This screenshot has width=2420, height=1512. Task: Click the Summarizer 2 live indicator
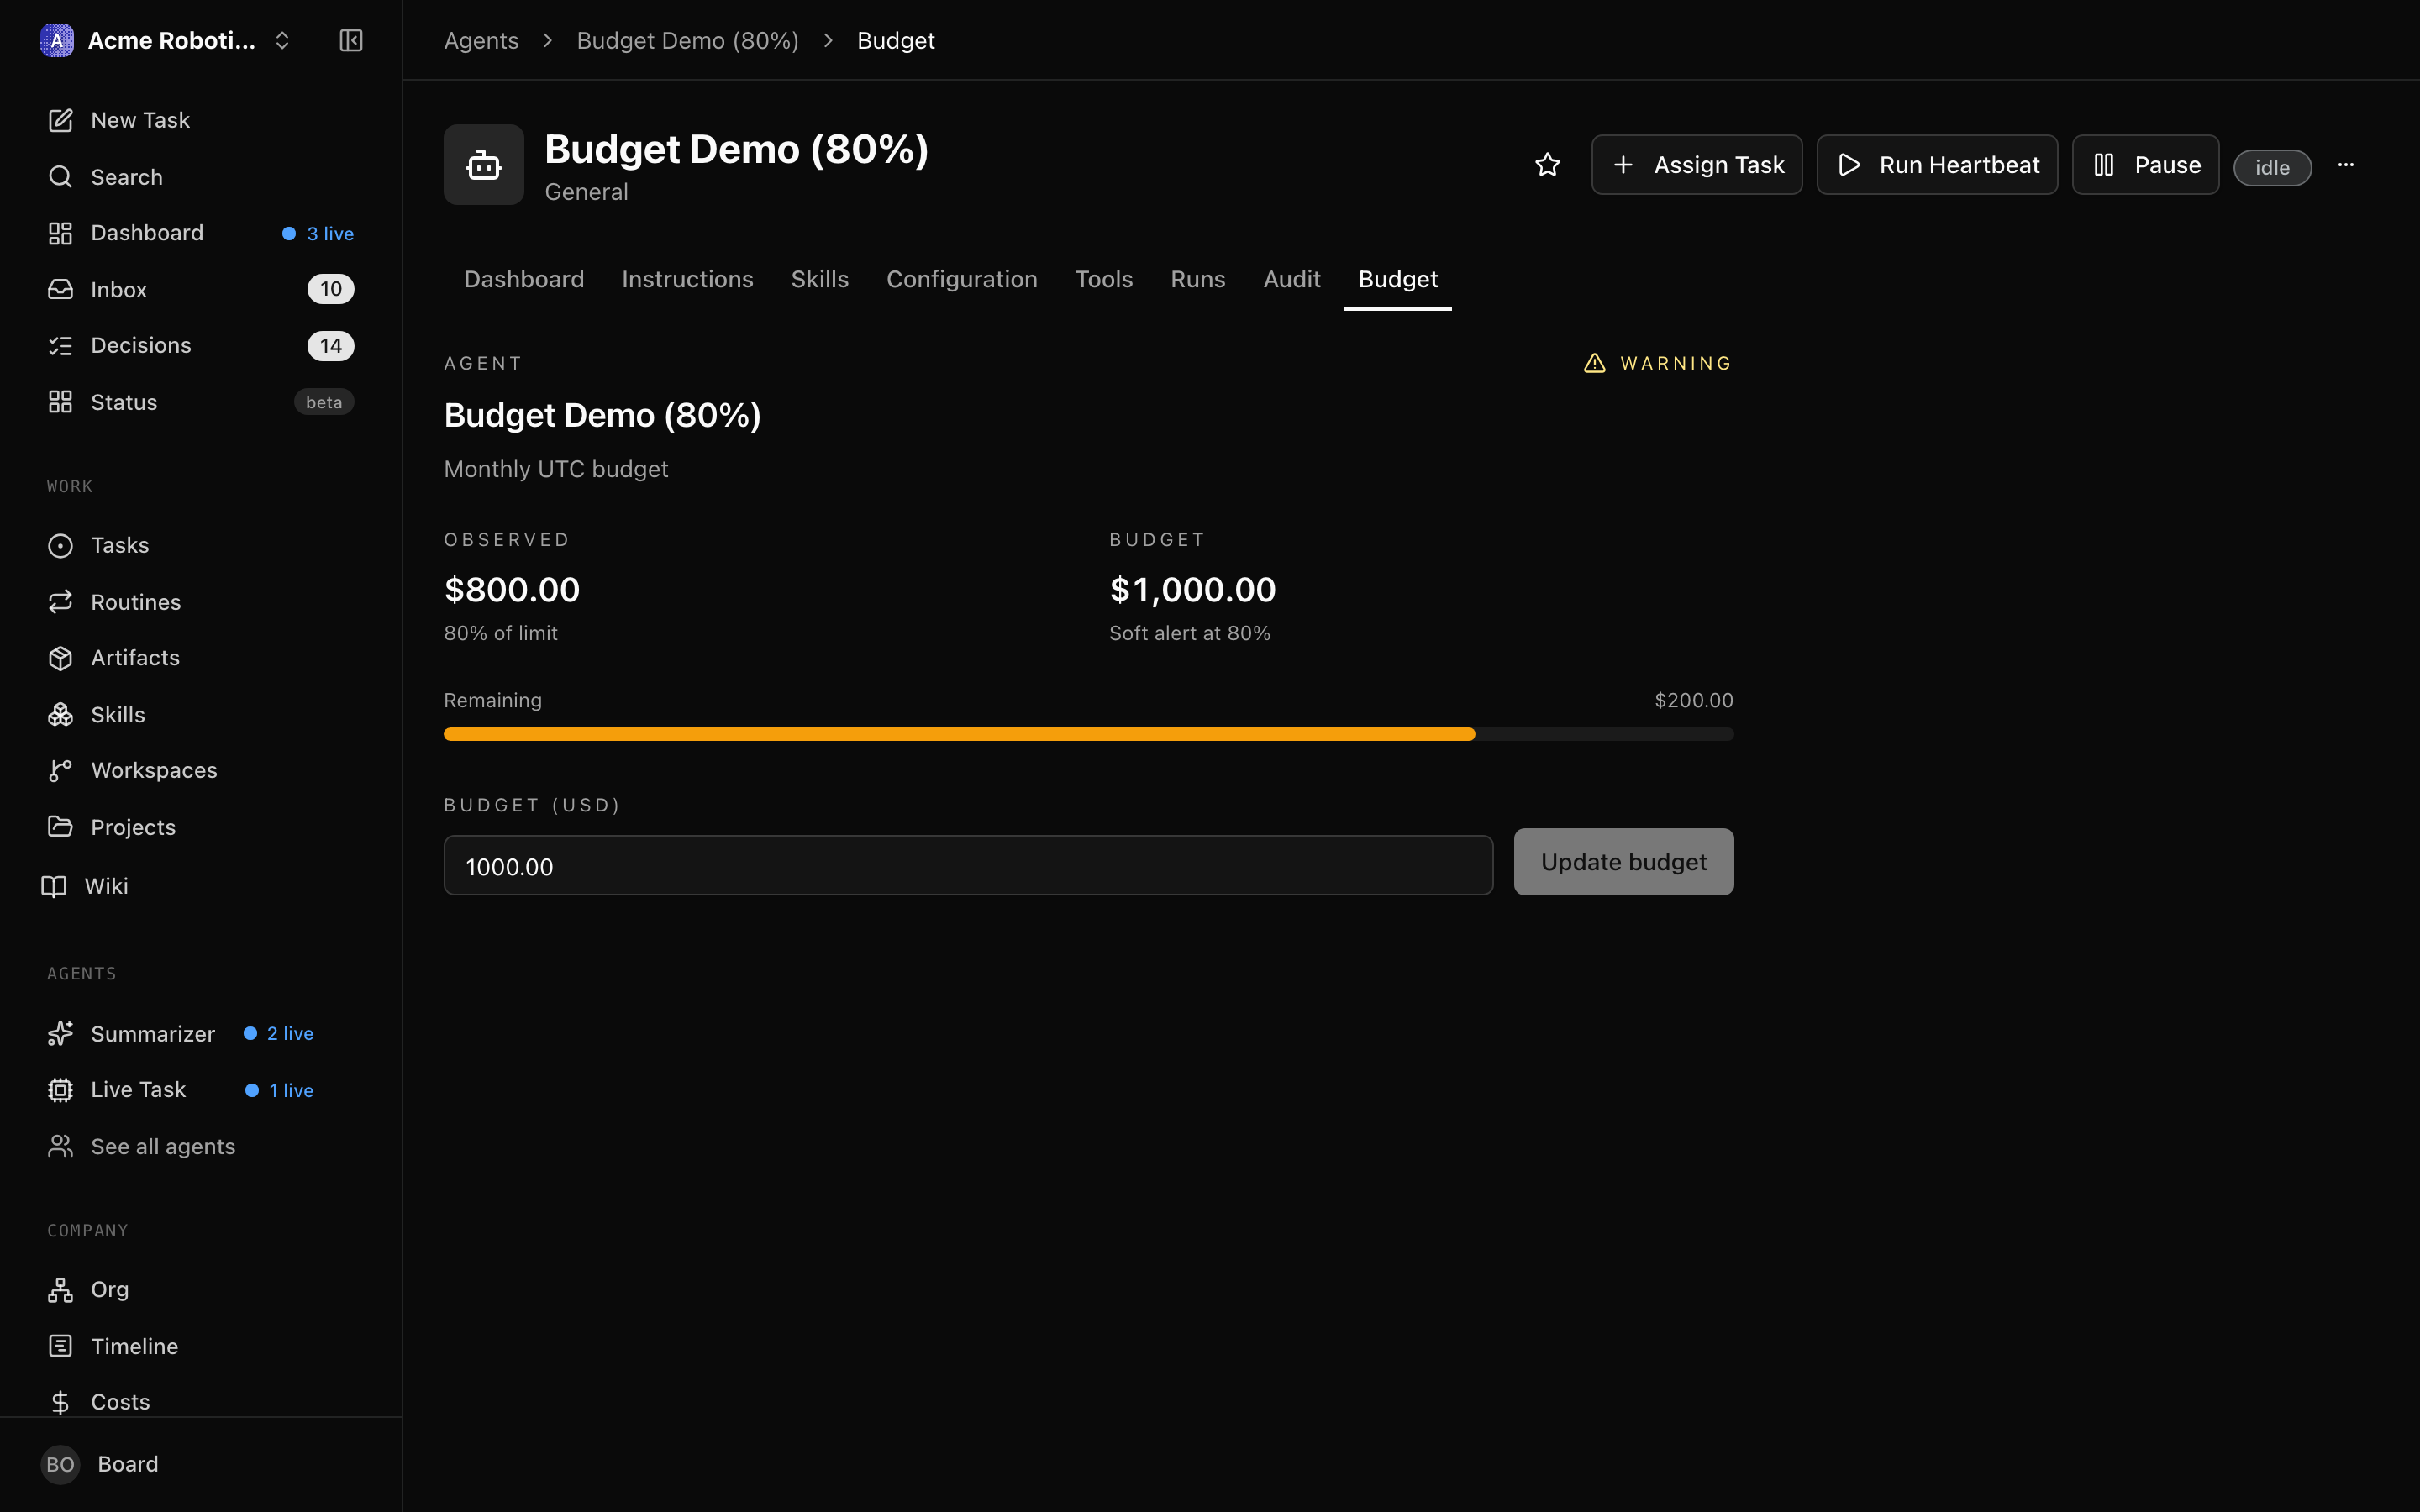tap(279, 1033)
